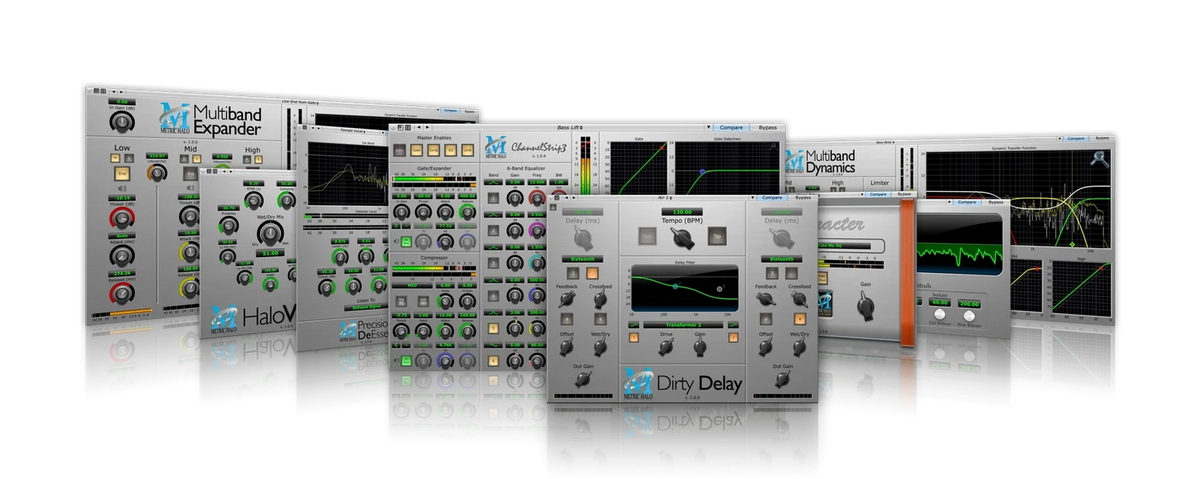The height and width of the screenshot is (479, 1200).
Task: Click the 120.00 tempo value field
Action: tap(683, 212)
